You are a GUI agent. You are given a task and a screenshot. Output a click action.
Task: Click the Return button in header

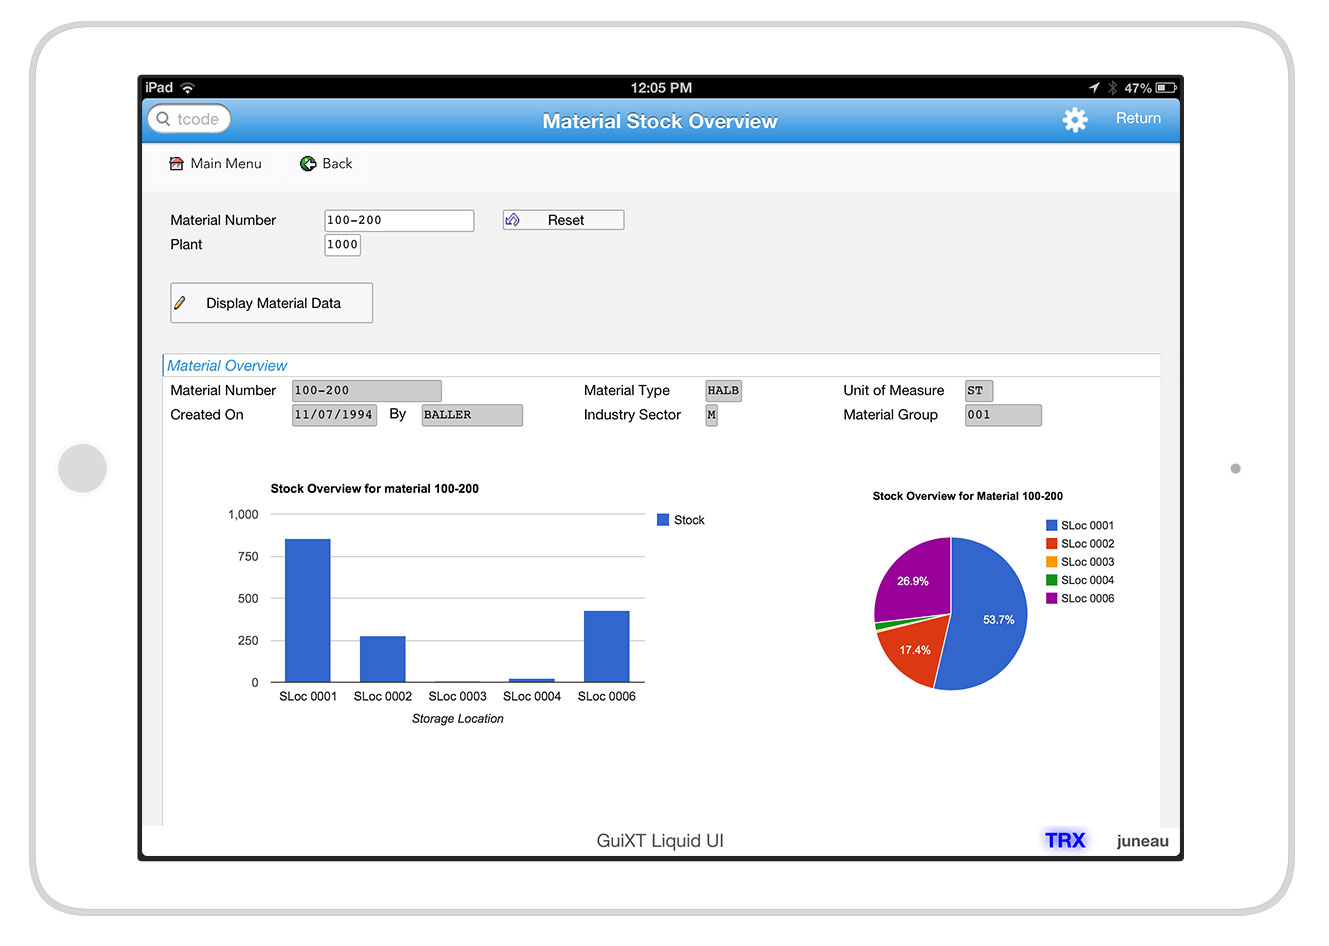pyautogui.click(x=1138, y=118)
